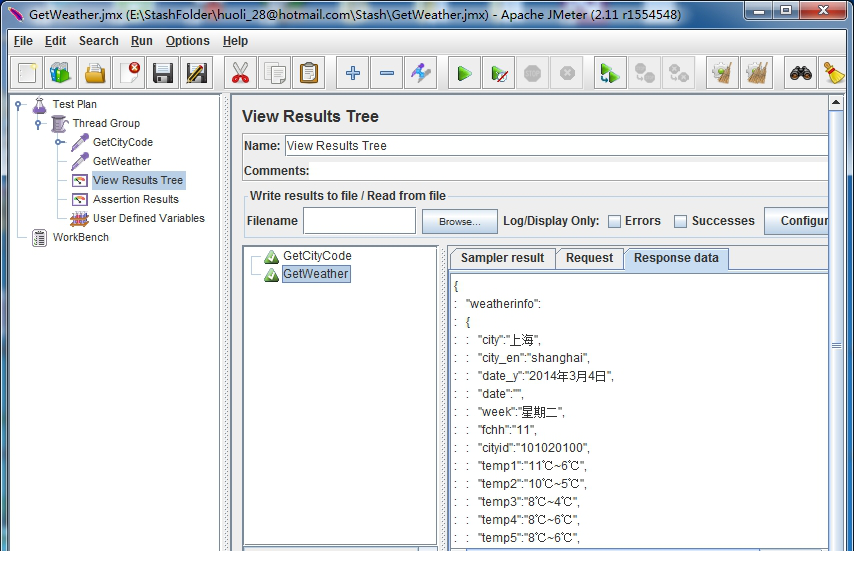Select GetWeather result in results list
854x573 pixels.
pyautogui.click(x=316, y=274)
